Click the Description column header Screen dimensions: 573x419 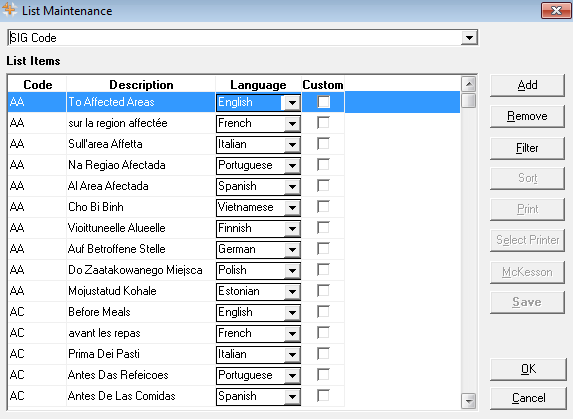pos(141,84)
